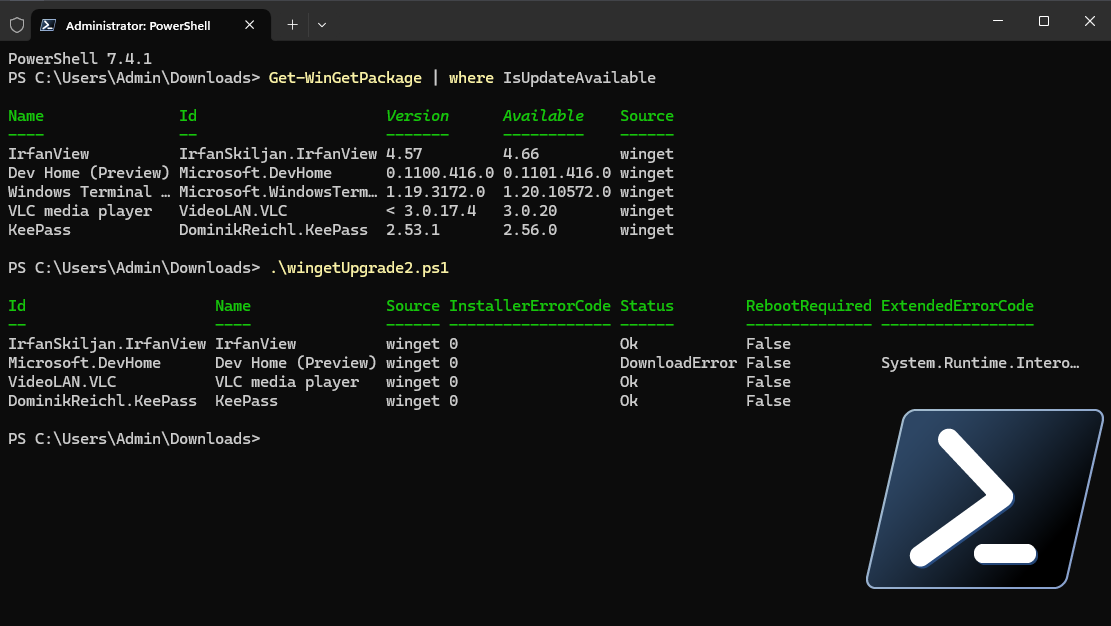Close the Administrator: PowerShell tab

pyautogui.click(x=249, y=25)
